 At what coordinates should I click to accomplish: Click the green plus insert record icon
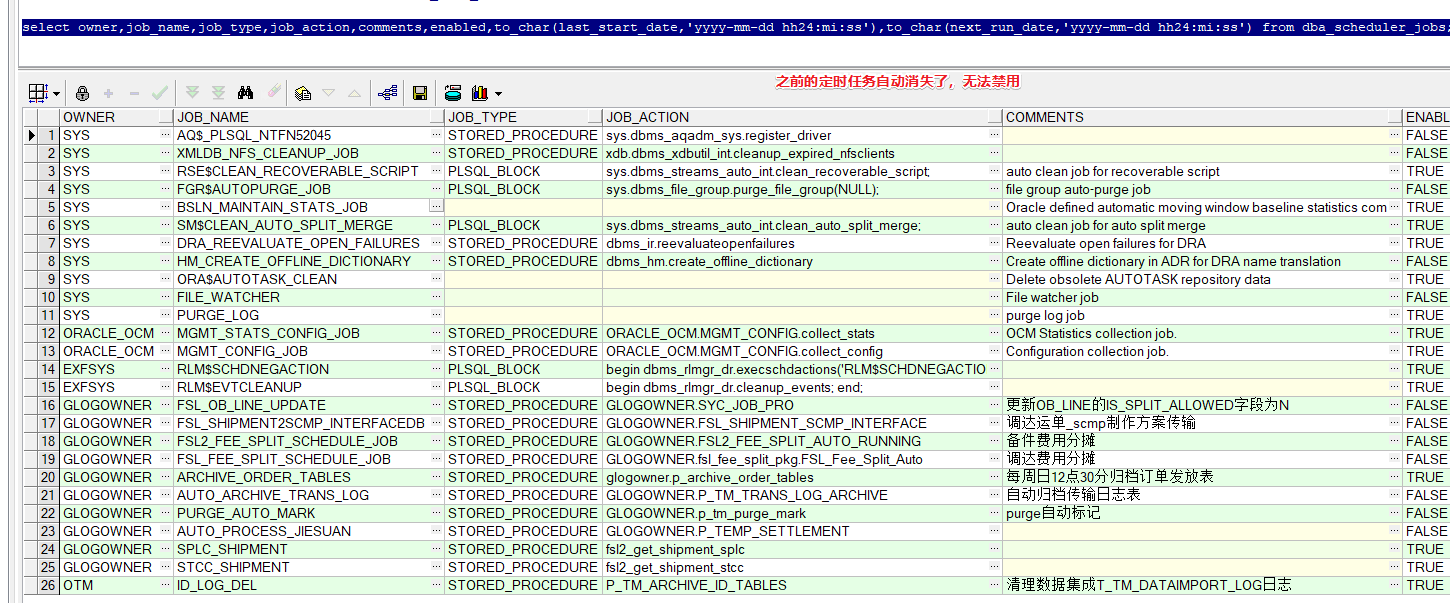tap(109, 93)
